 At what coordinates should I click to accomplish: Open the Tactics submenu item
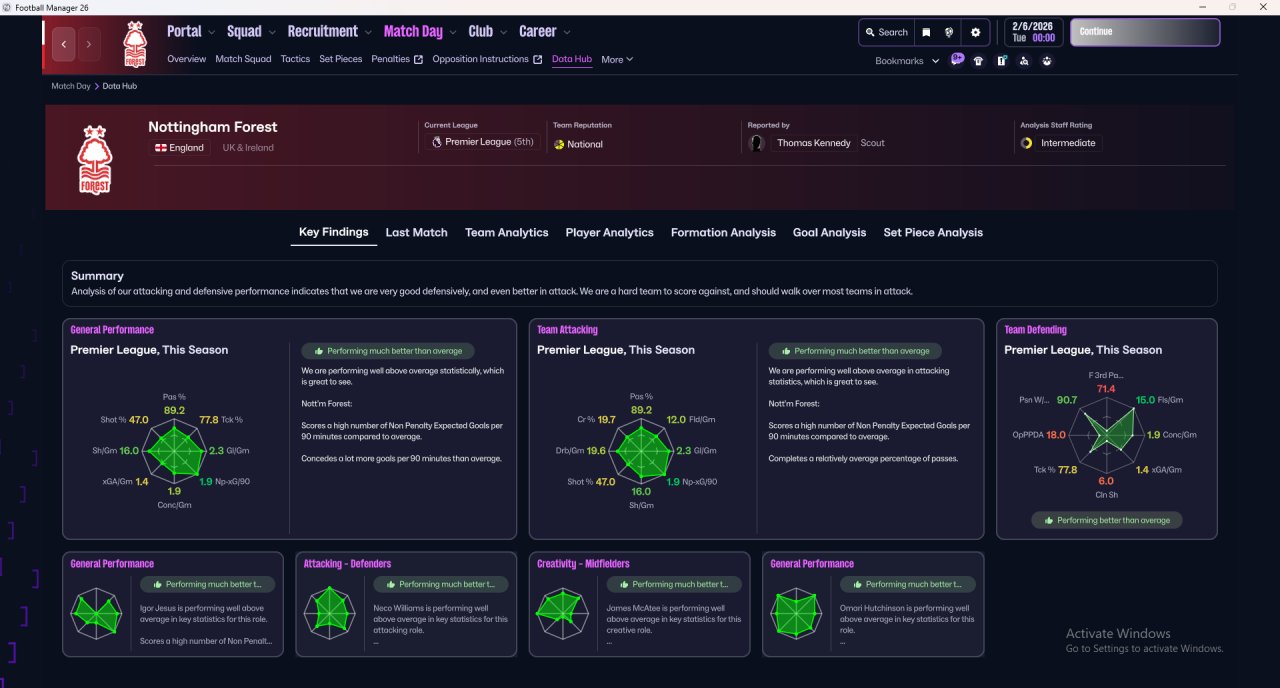[x=295, y=59]
